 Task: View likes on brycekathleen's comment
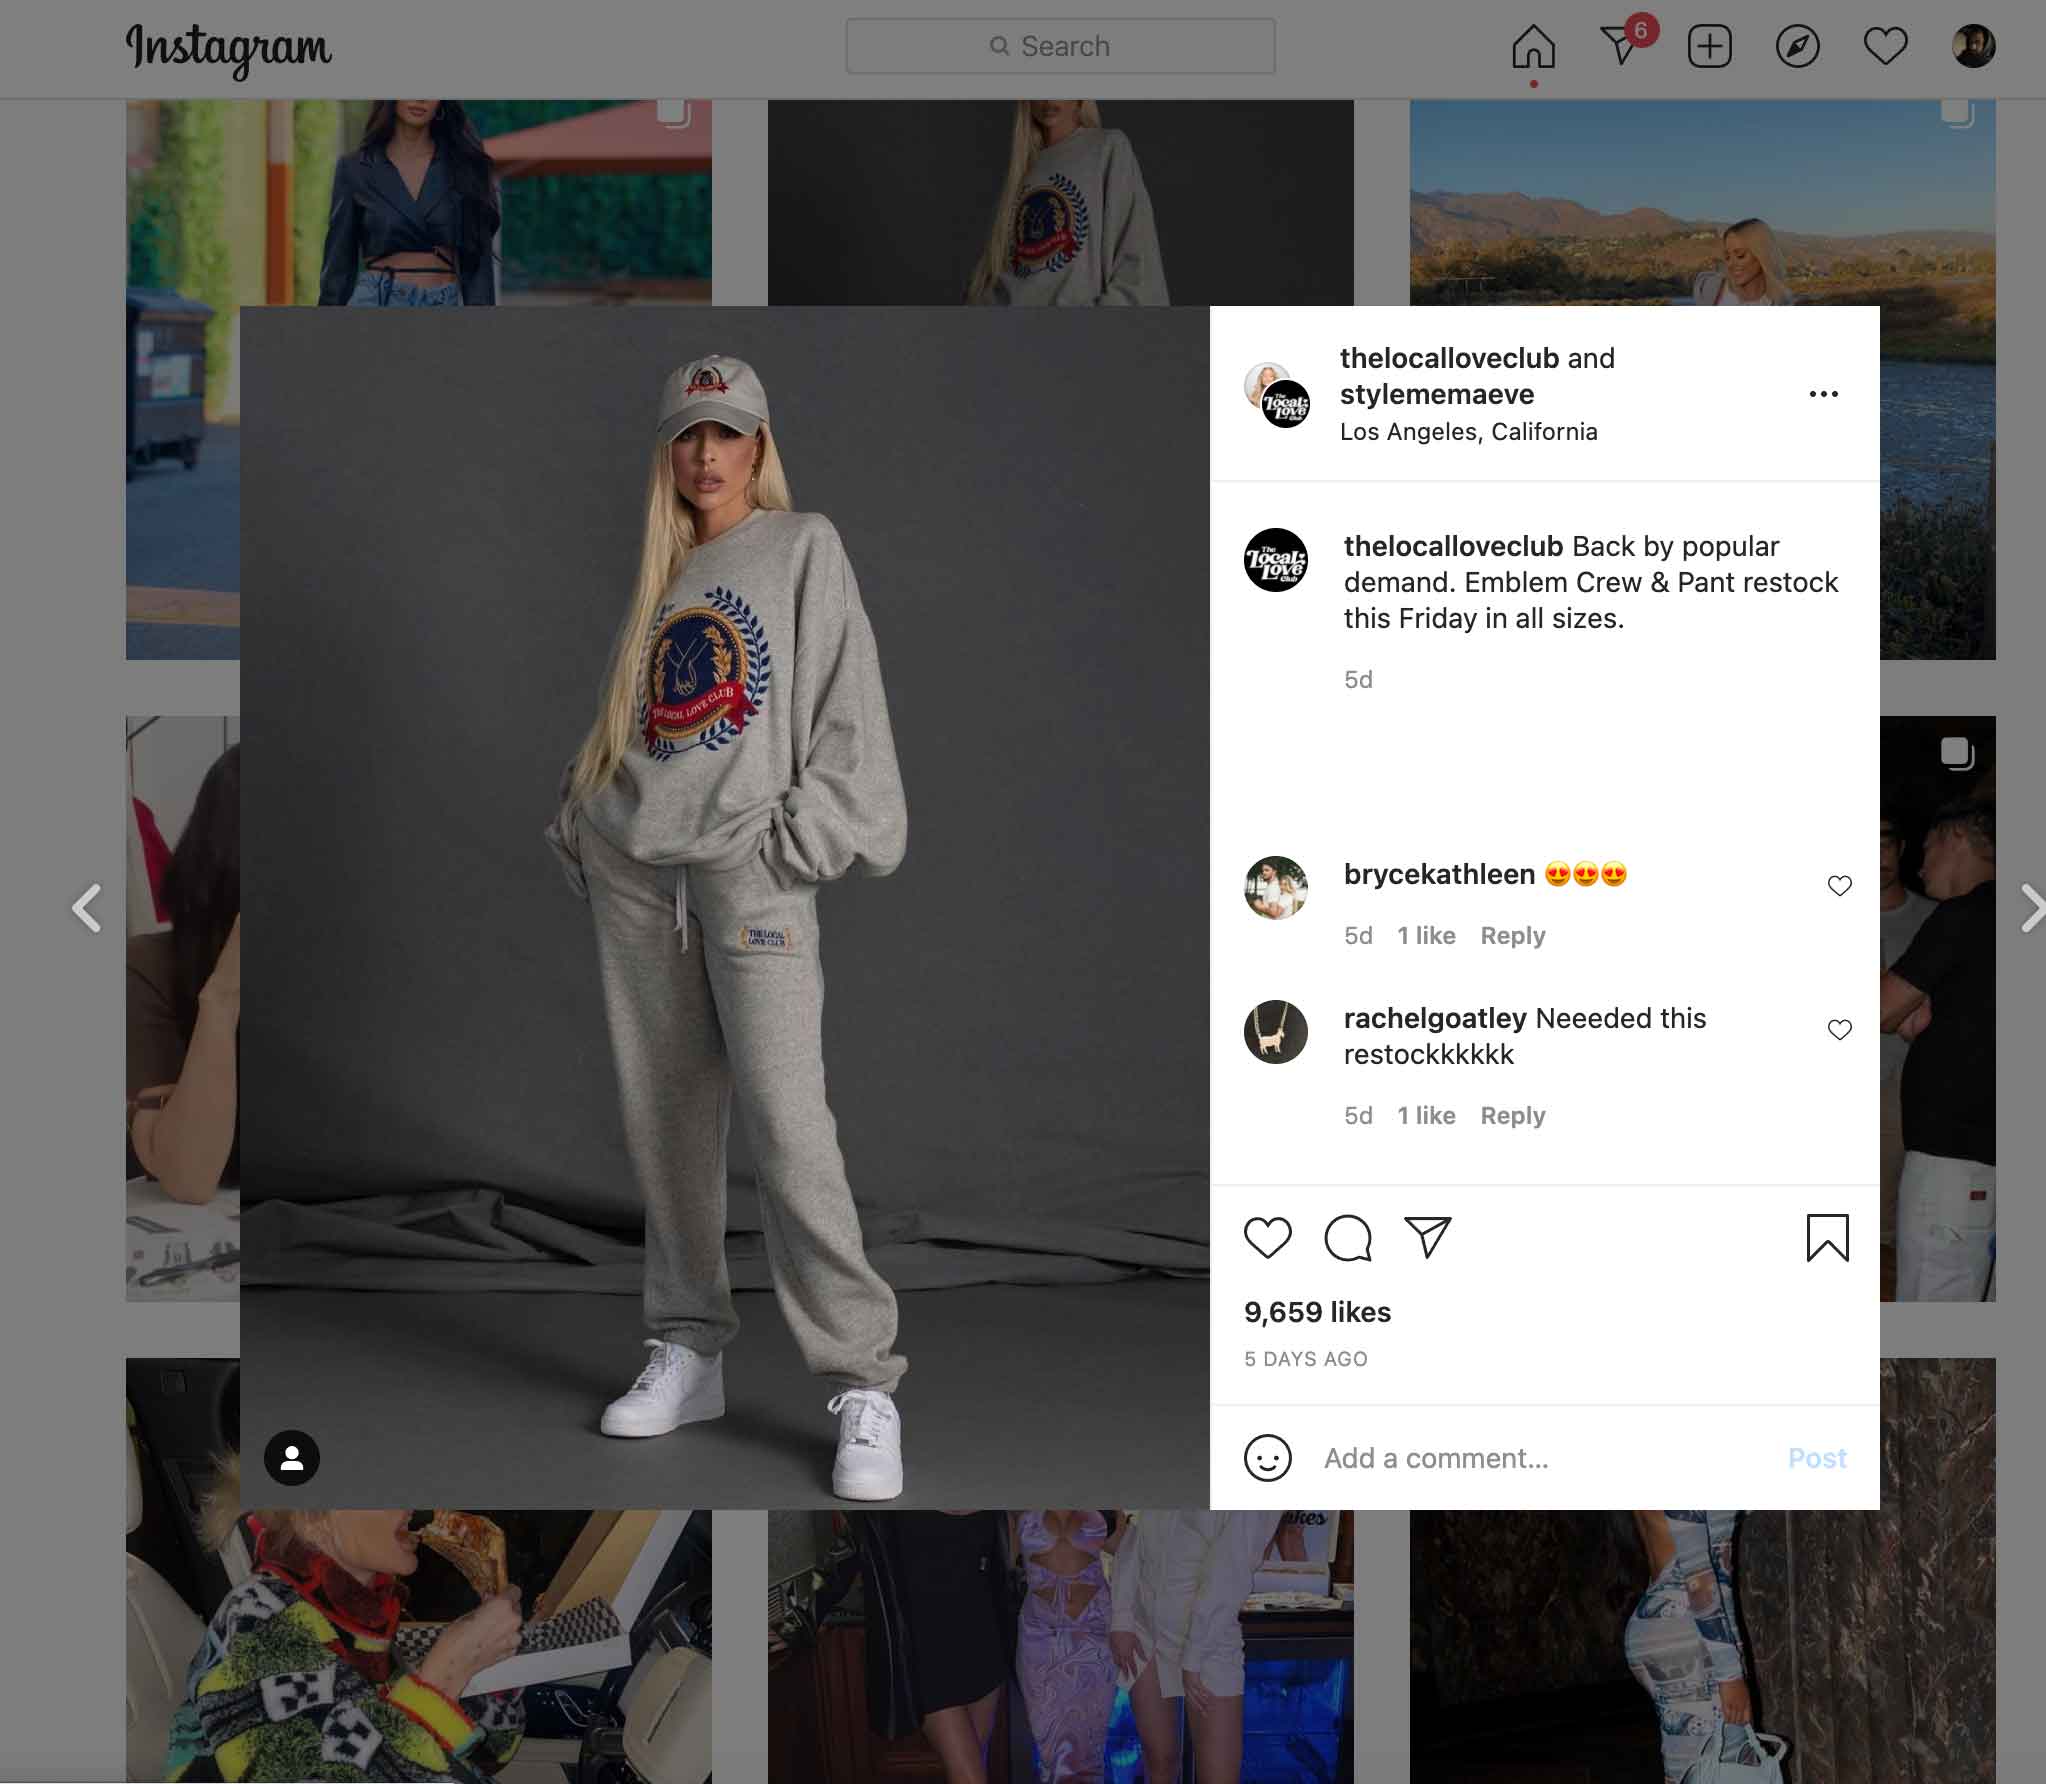pyautogui.click(x=1426, y=936)
